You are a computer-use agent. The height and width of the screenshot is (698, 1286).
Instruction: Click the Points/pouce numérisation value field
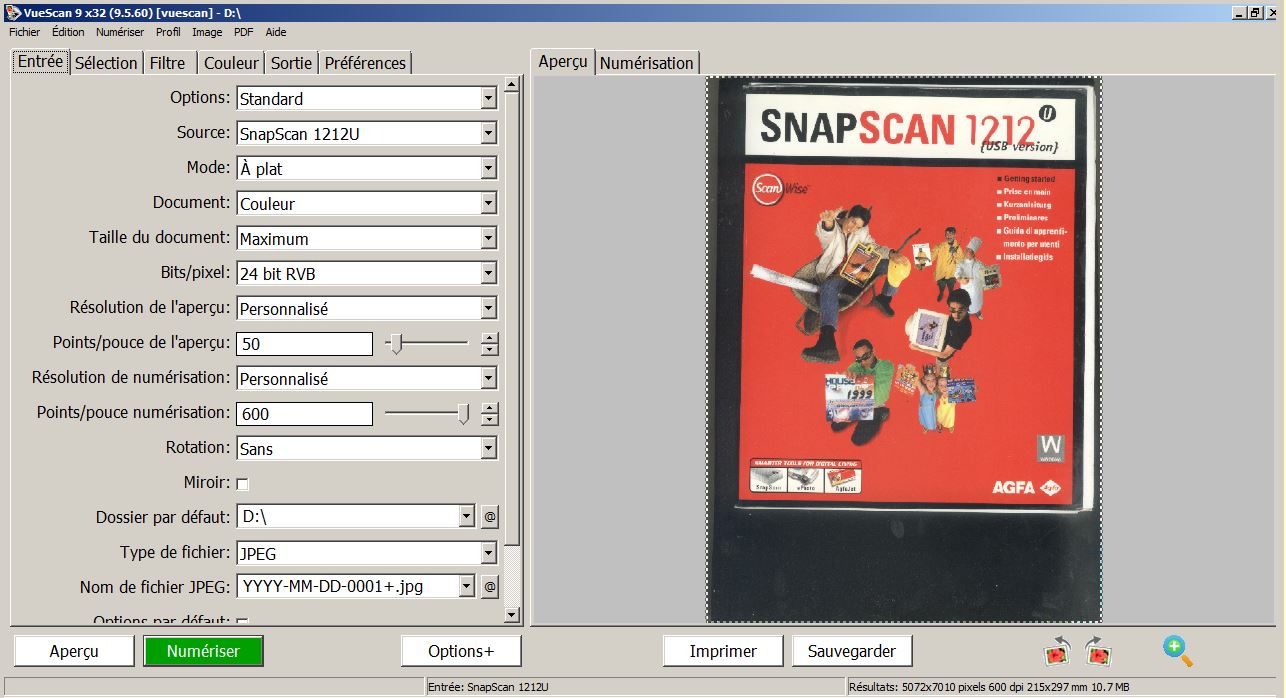(x=304, y=414)
